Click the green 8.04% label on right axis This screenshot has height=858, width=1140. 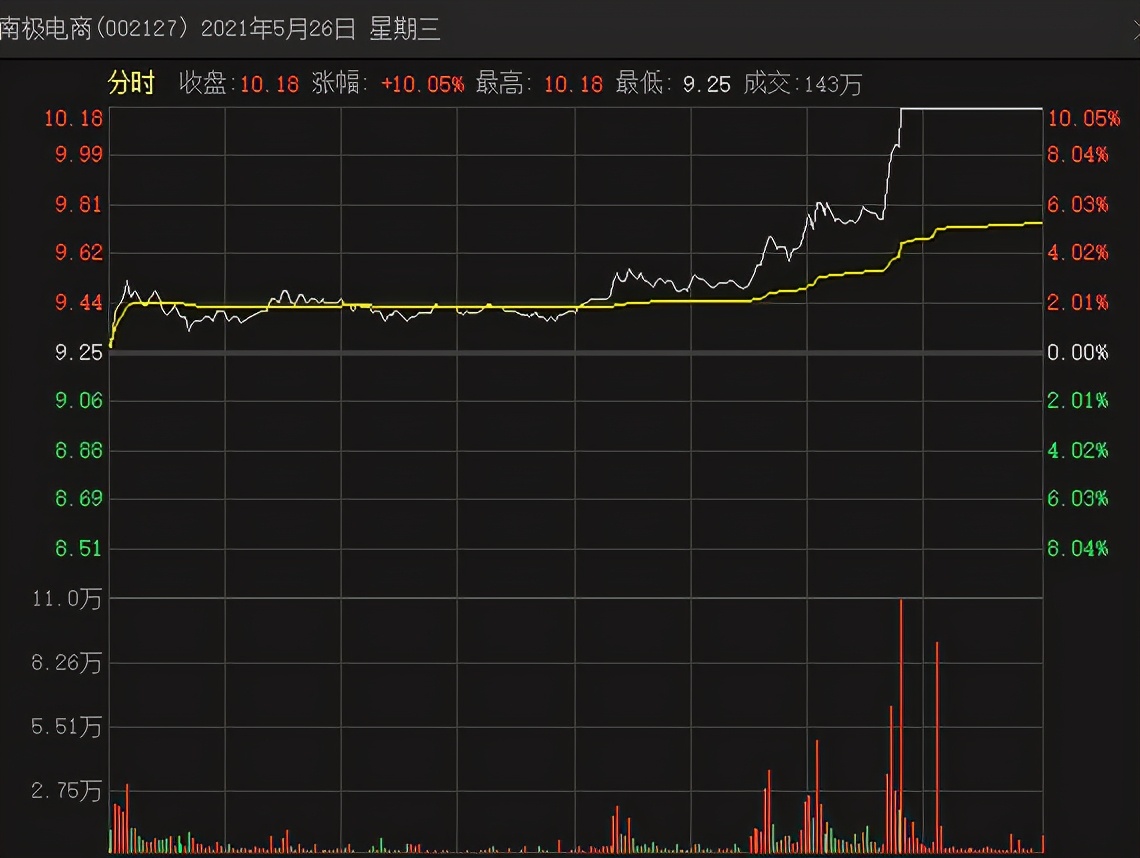[x=1077, y=548]
